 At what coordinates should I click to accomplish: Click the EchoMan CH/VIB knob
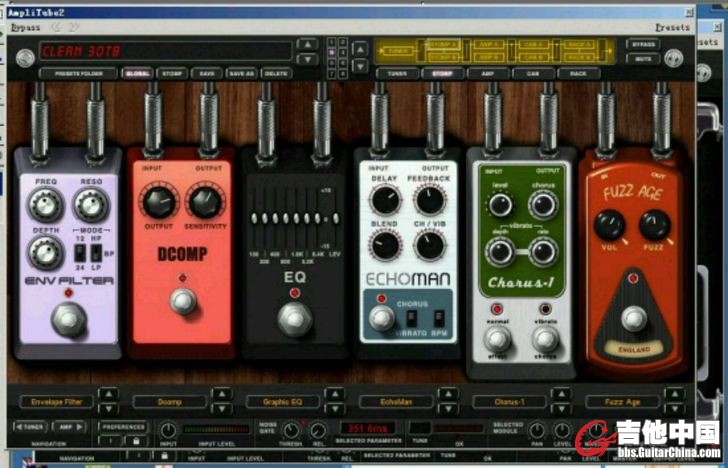point(430,246)
